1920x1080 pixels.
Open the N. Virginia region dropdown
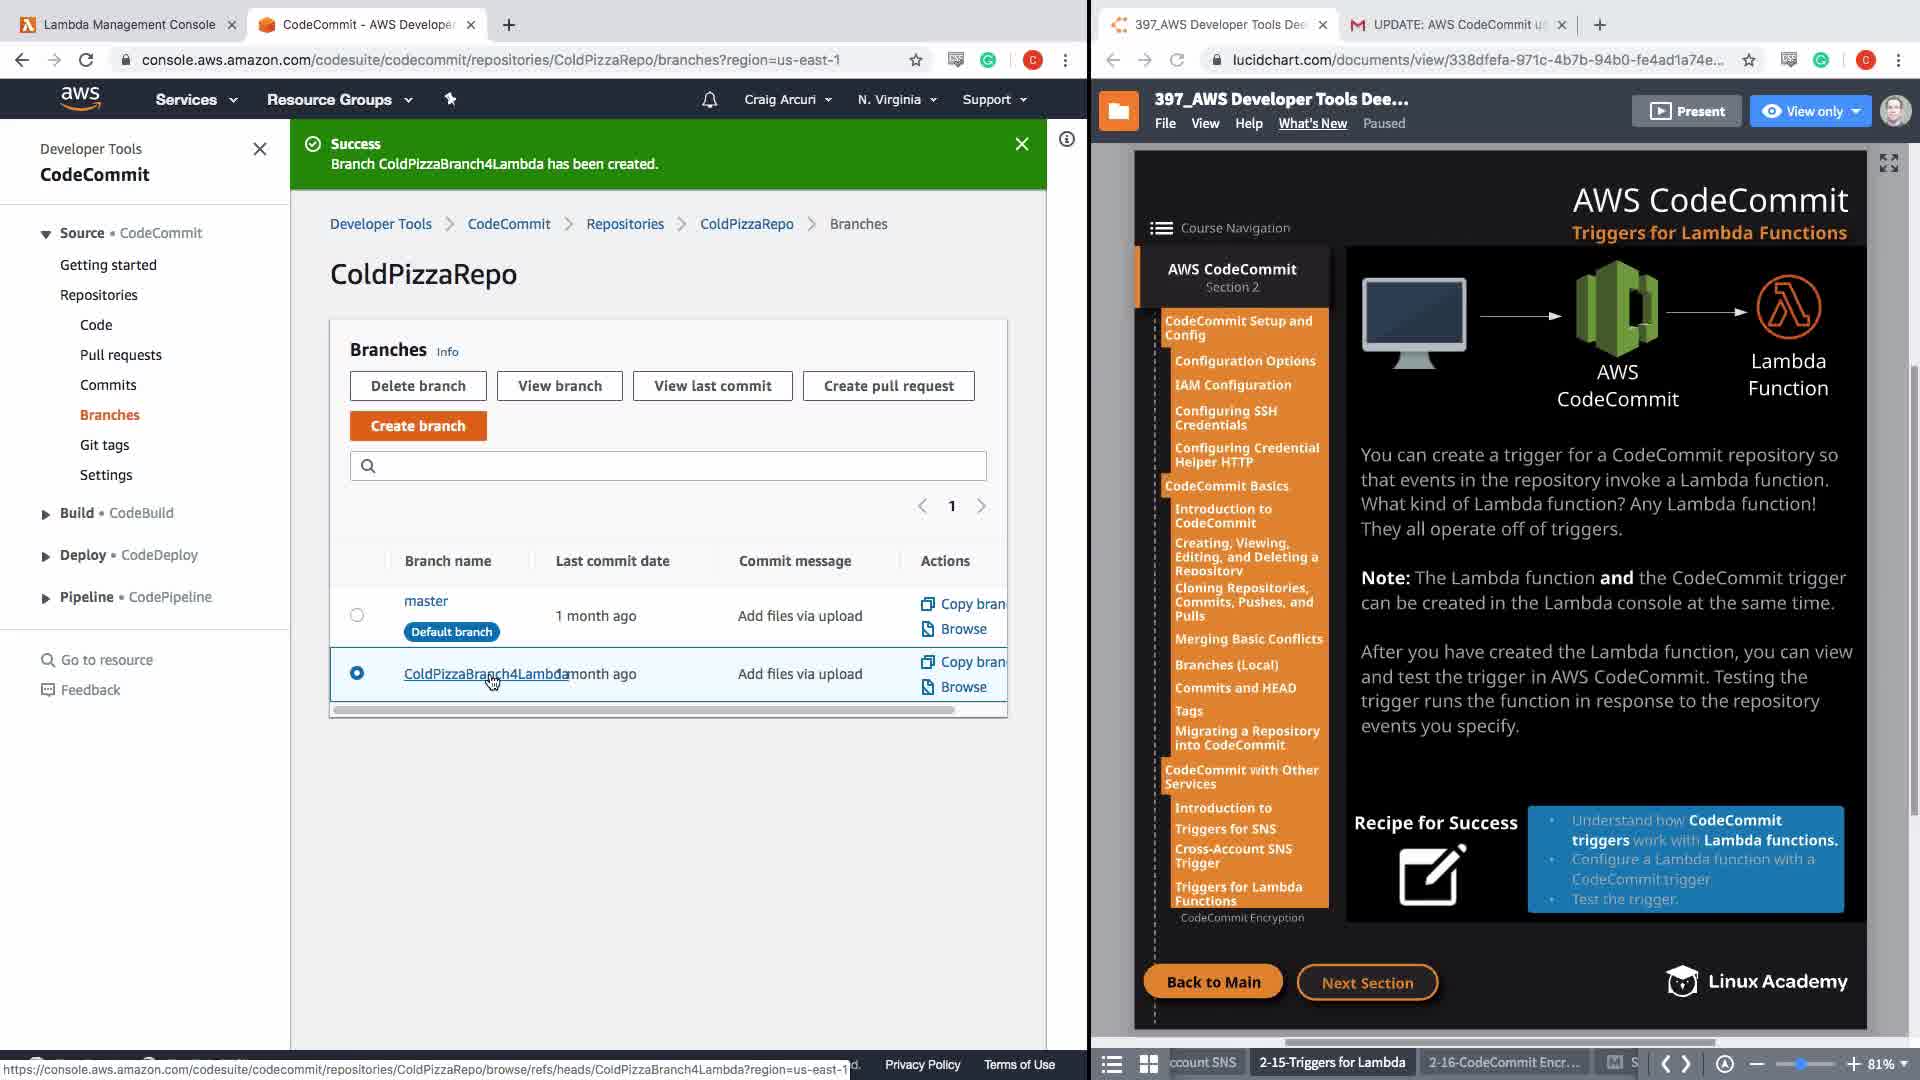point(896,100)
